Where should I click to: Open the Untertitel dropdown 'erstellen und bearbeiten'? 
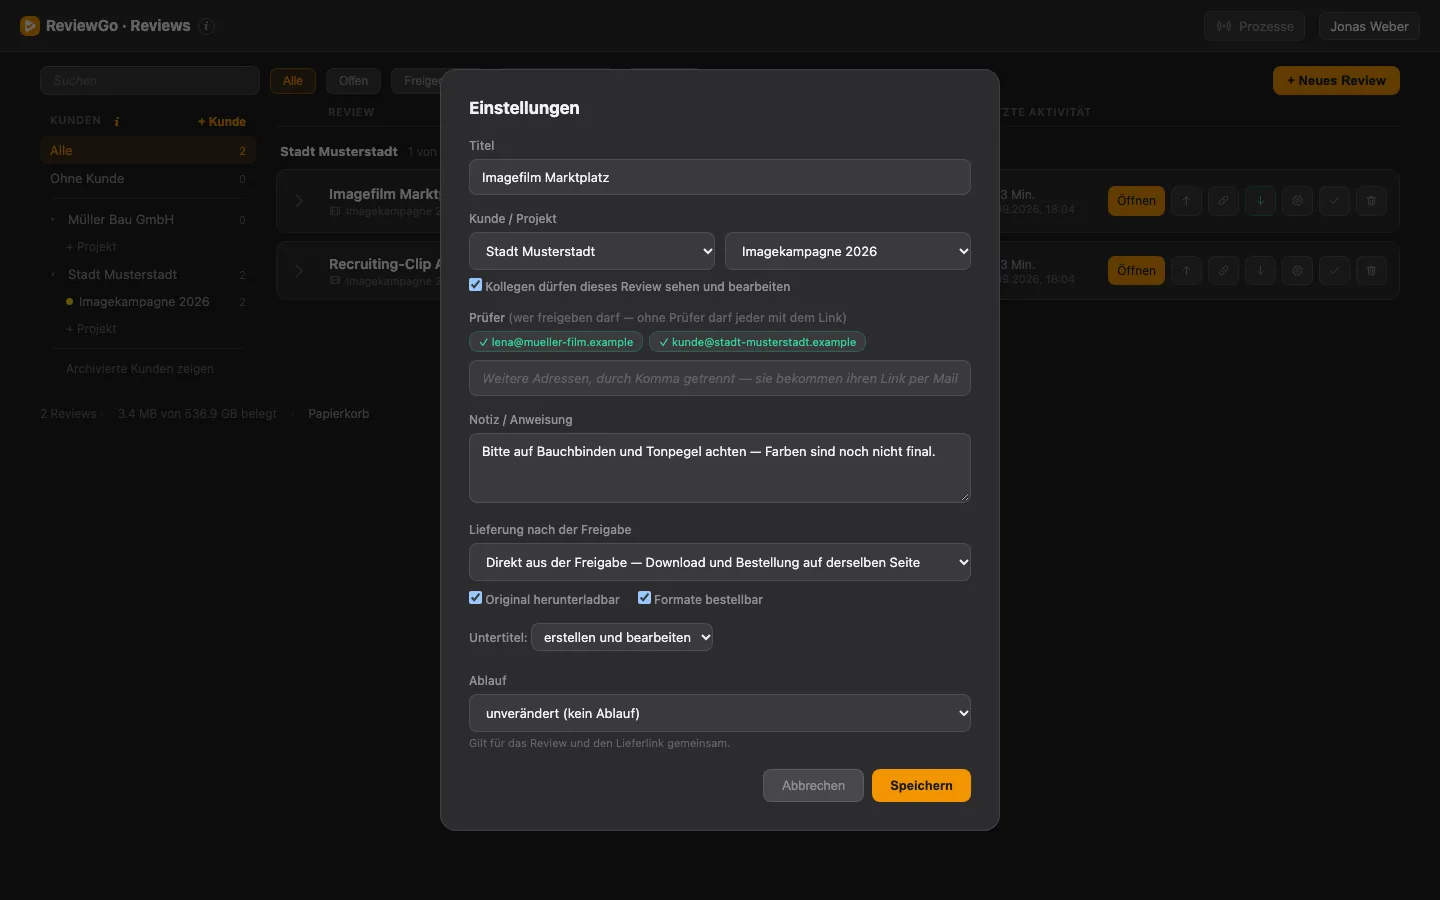coord(622,637)
